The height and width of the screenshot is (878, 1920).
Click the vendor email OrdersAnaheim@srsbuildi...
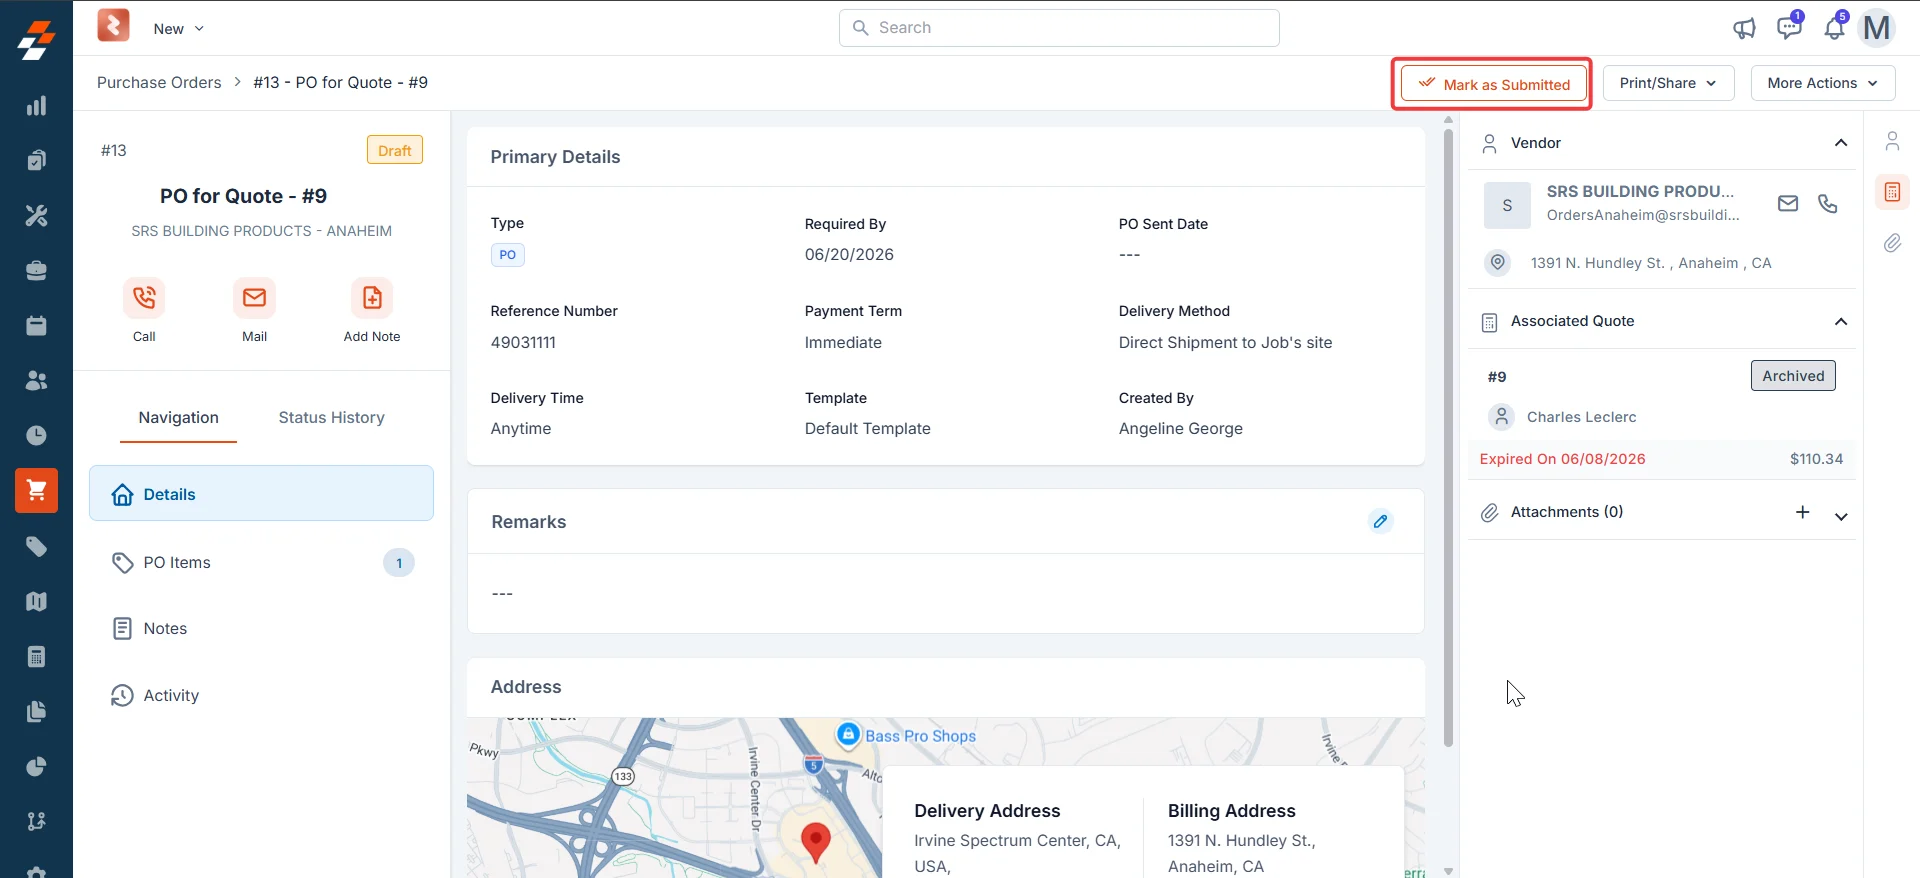[1643, 215]
